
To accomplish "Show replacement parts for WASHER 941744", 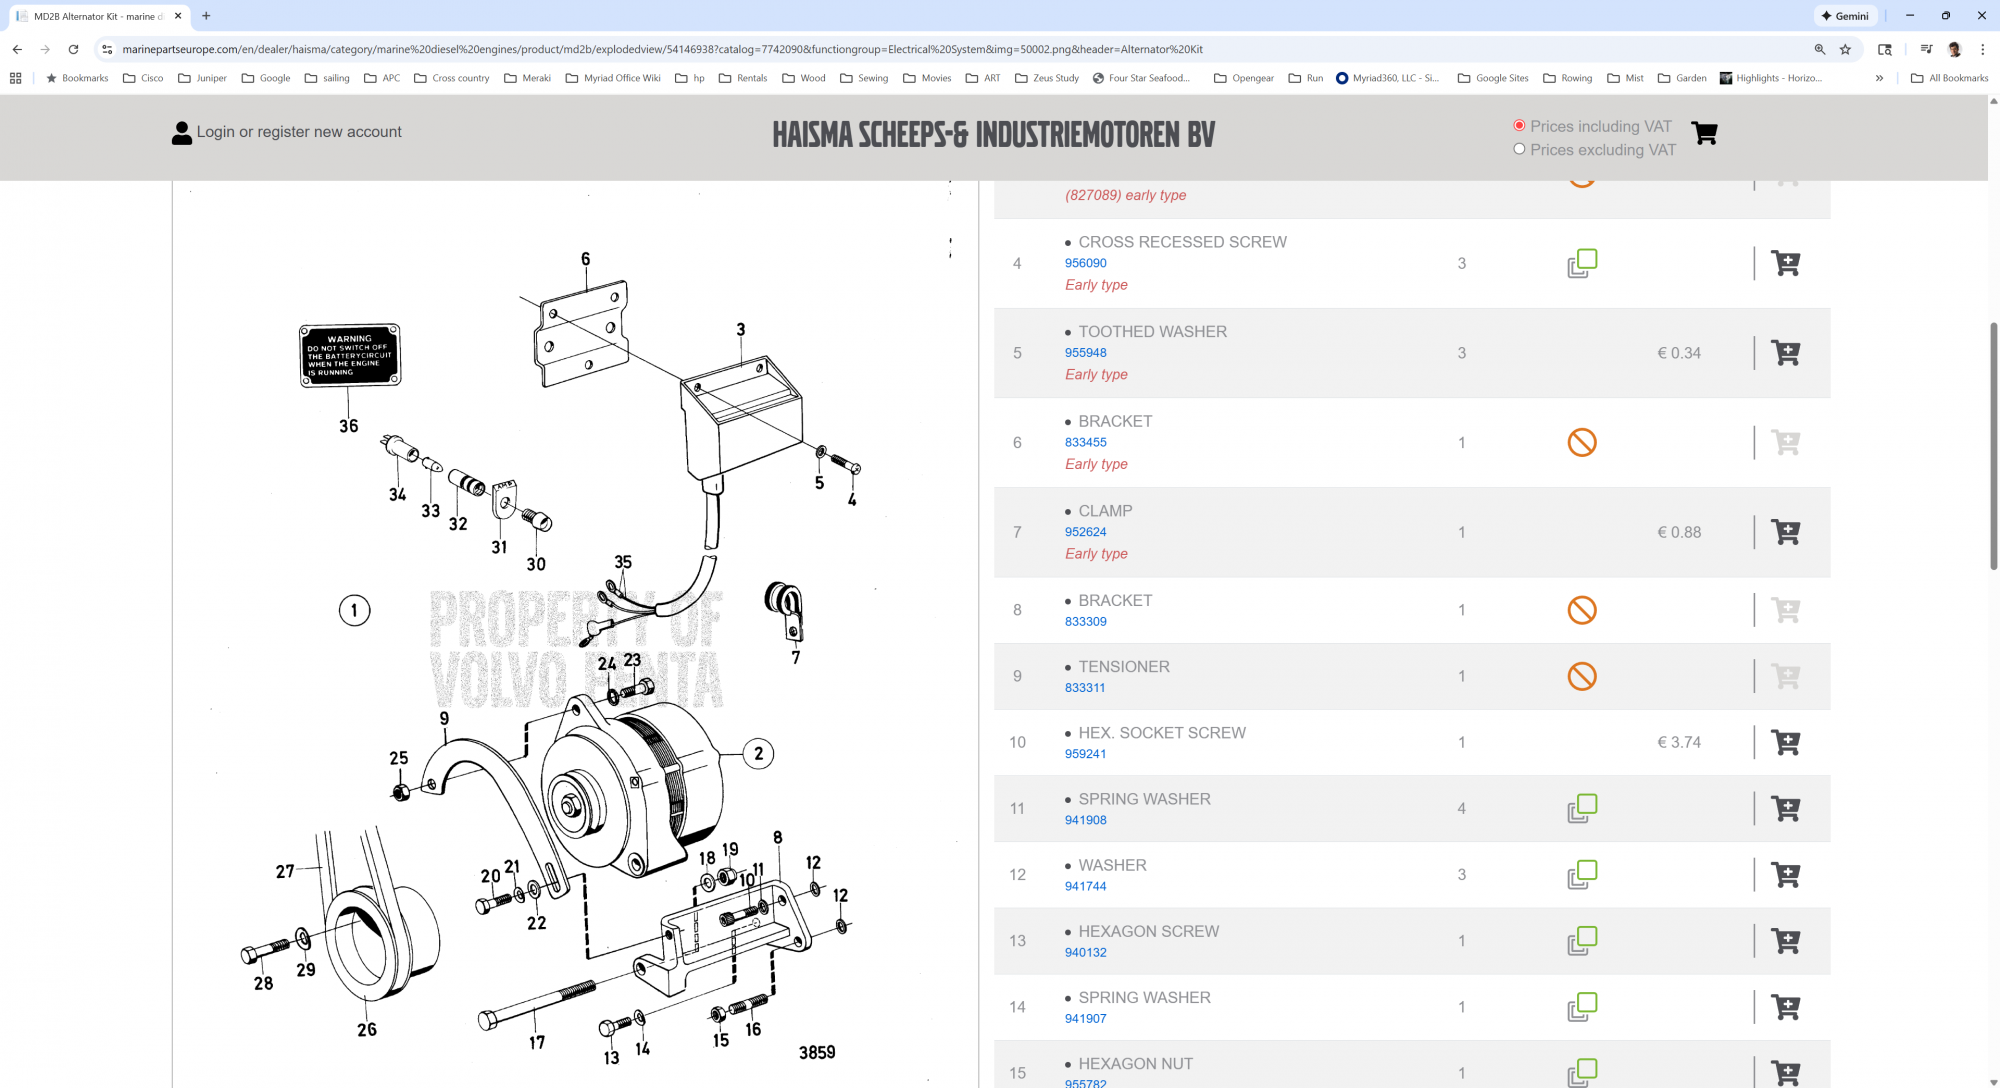I will [x=1582, y=874].
